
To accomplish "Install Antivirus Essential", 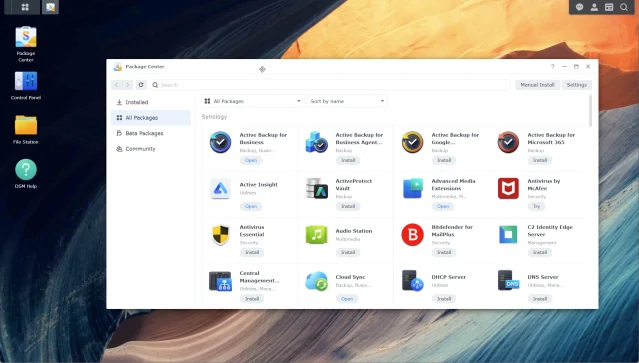I will point(252,252).
